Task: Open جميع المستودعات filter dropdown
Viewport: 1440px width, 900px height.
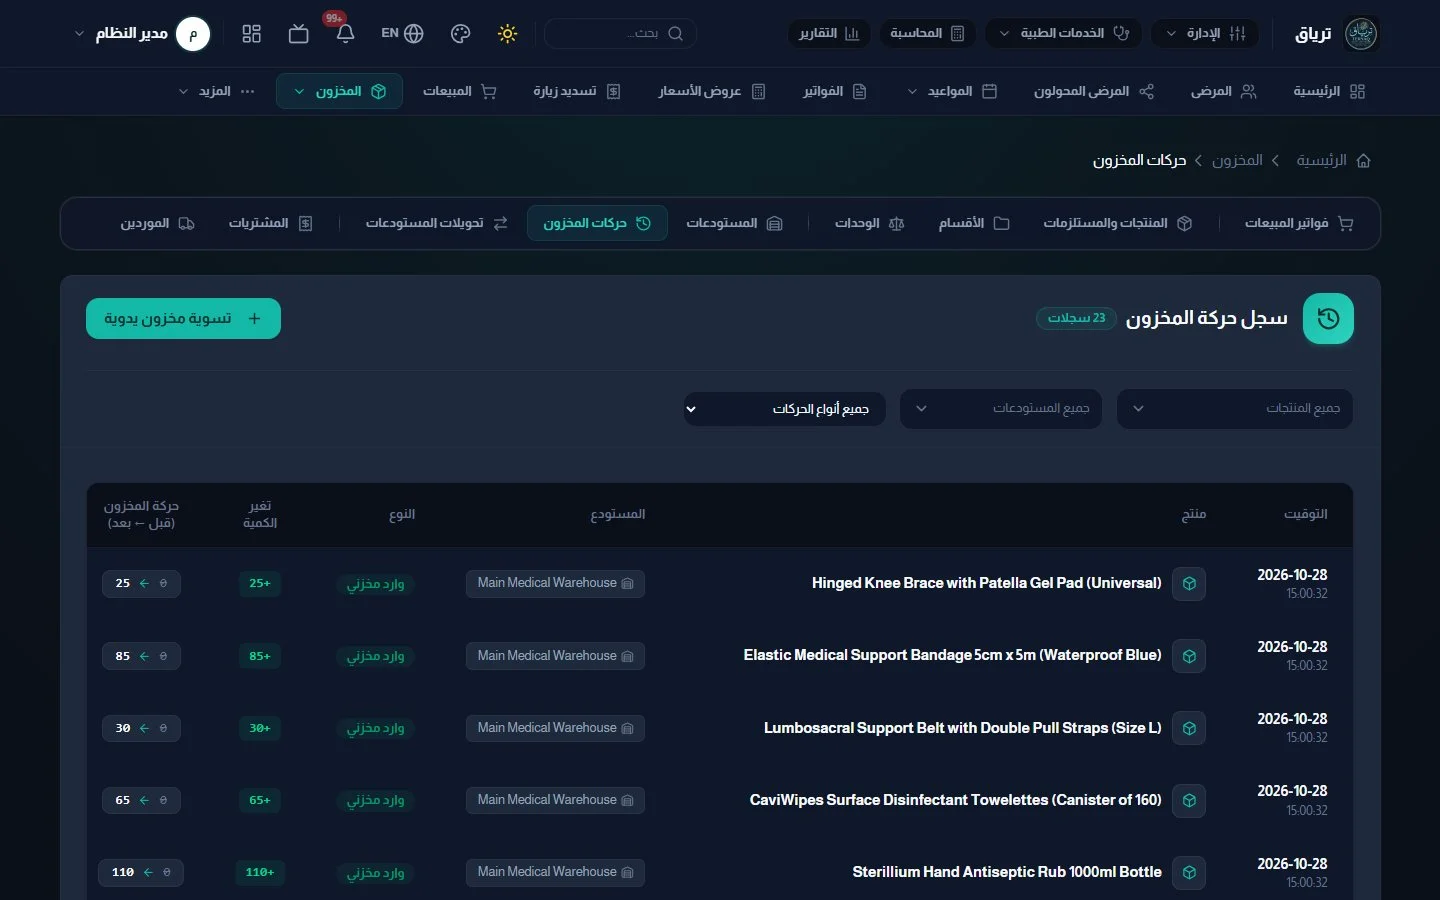Action: [1001, 409]
